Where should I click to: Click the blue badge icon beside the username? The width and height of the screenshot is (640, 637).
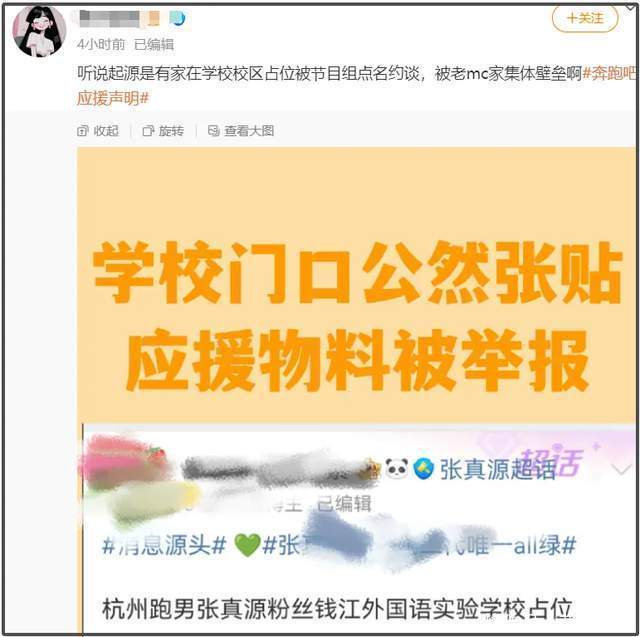pyautogui.click(x=177, y=18)
